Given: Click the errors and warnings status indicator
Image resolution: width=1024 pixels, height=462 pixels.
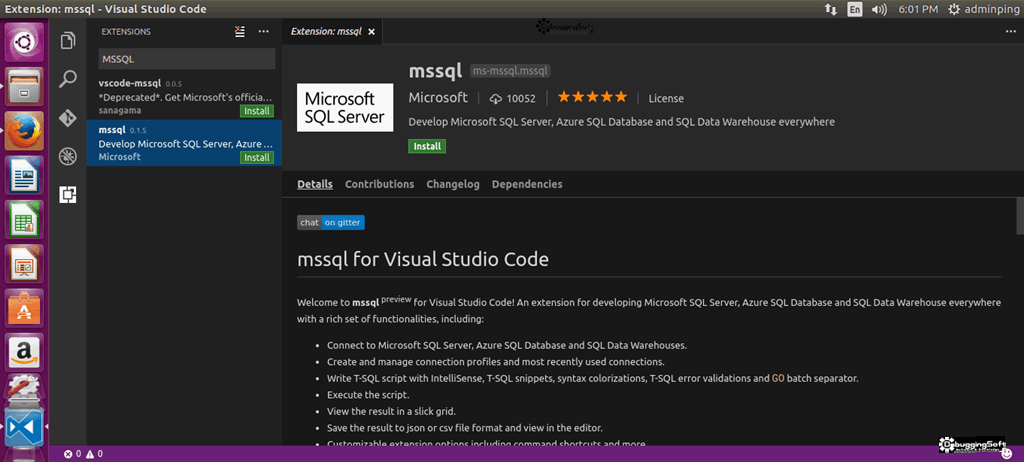Looking at the screenshot, I should 84,454.
